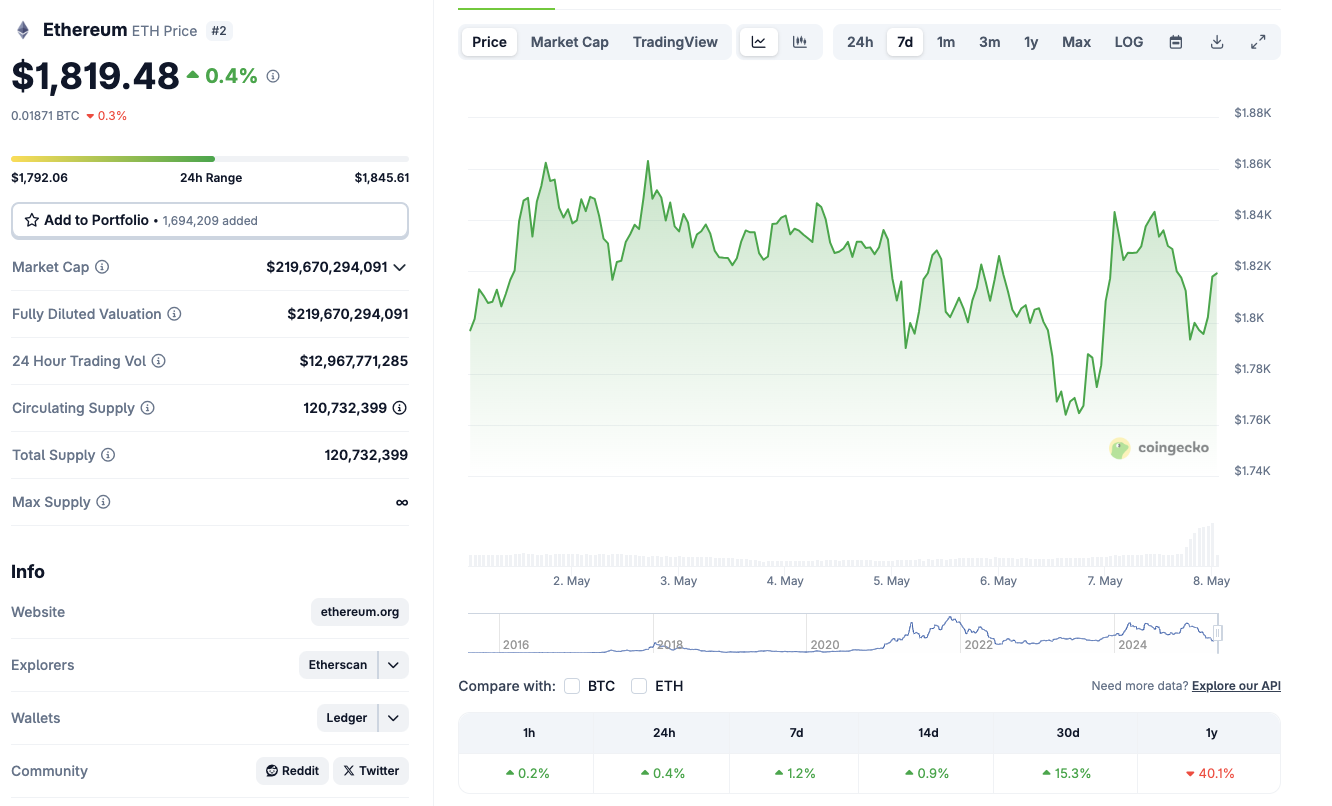Image resolution: width=1332 pixels, height=806 pixels.
Task: Open Etherscan explorer link
Action: pyautogui.click(x=338, y=665)
